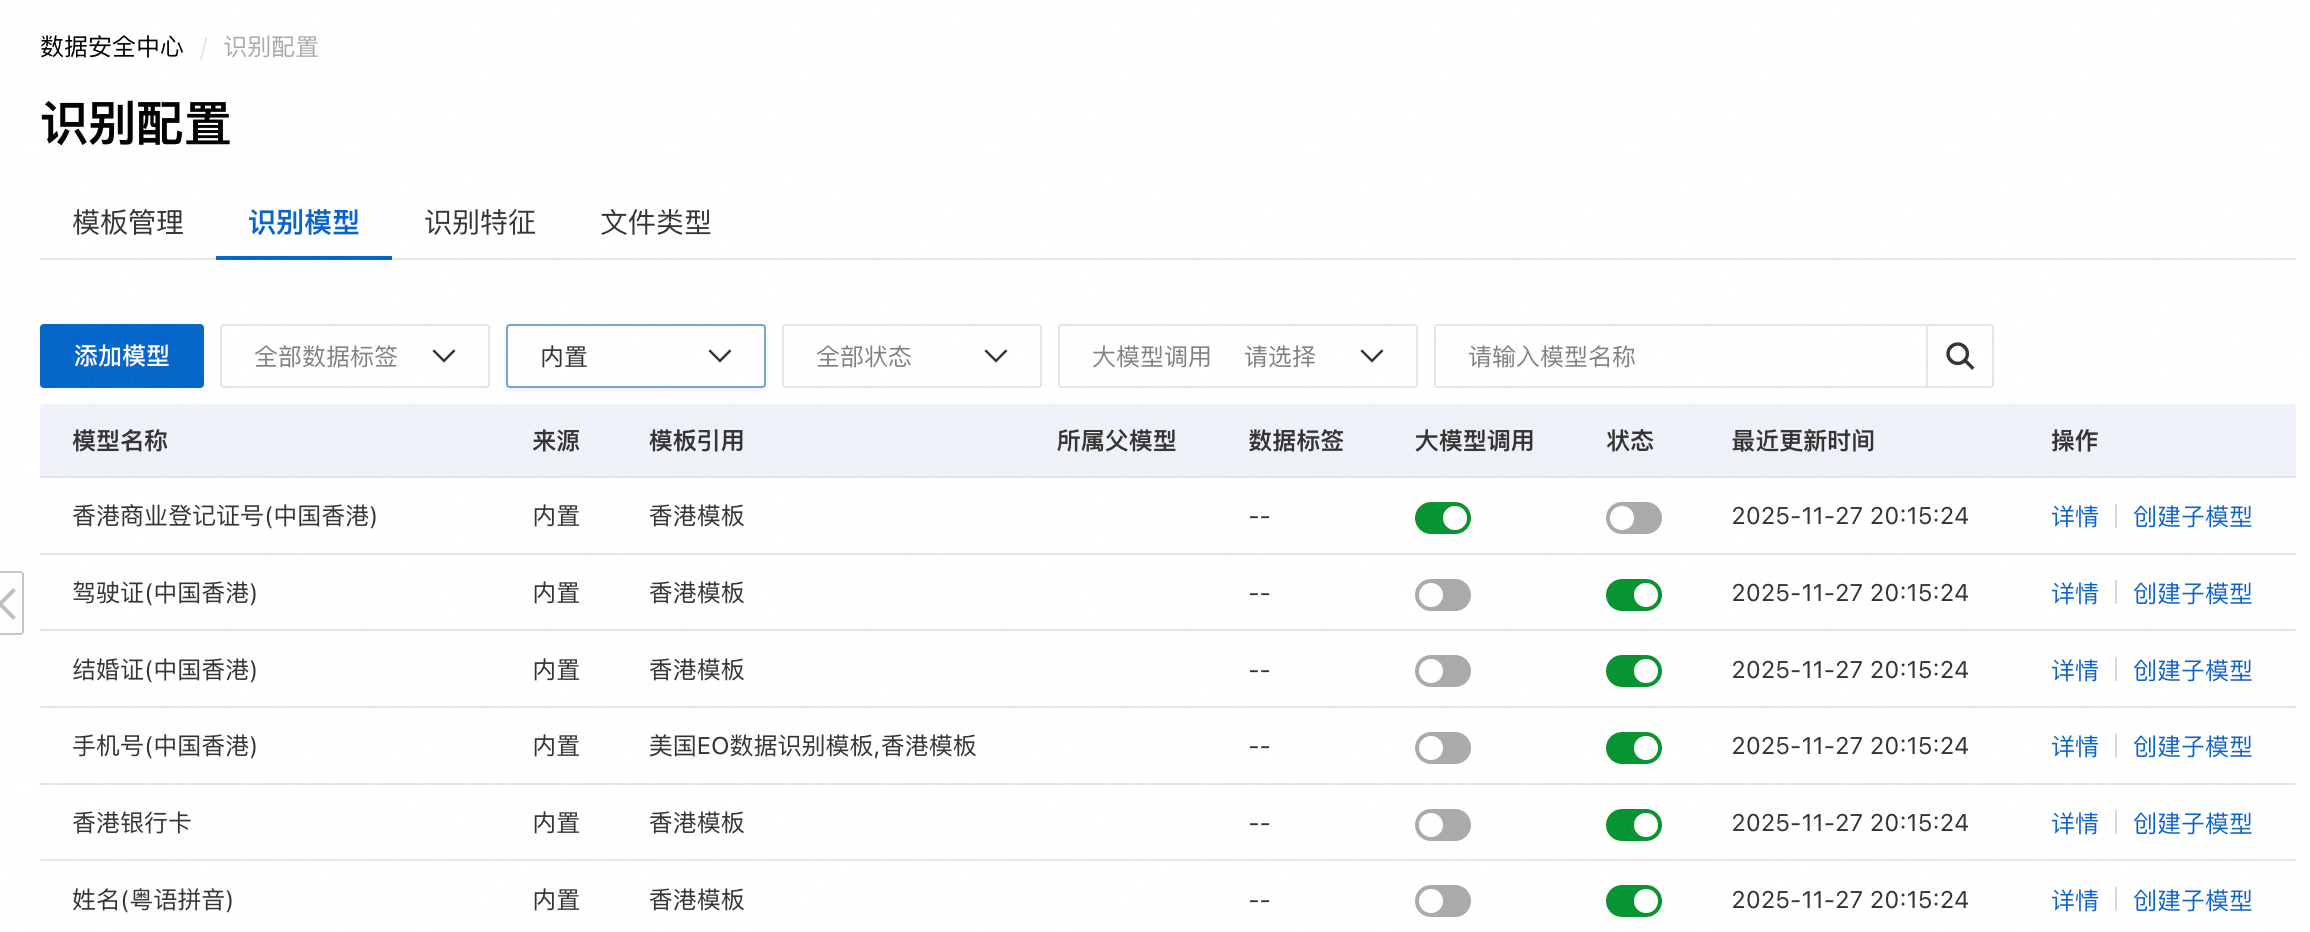
Task: Click the 添加模型 button
Action: click(x=122, y=356)
